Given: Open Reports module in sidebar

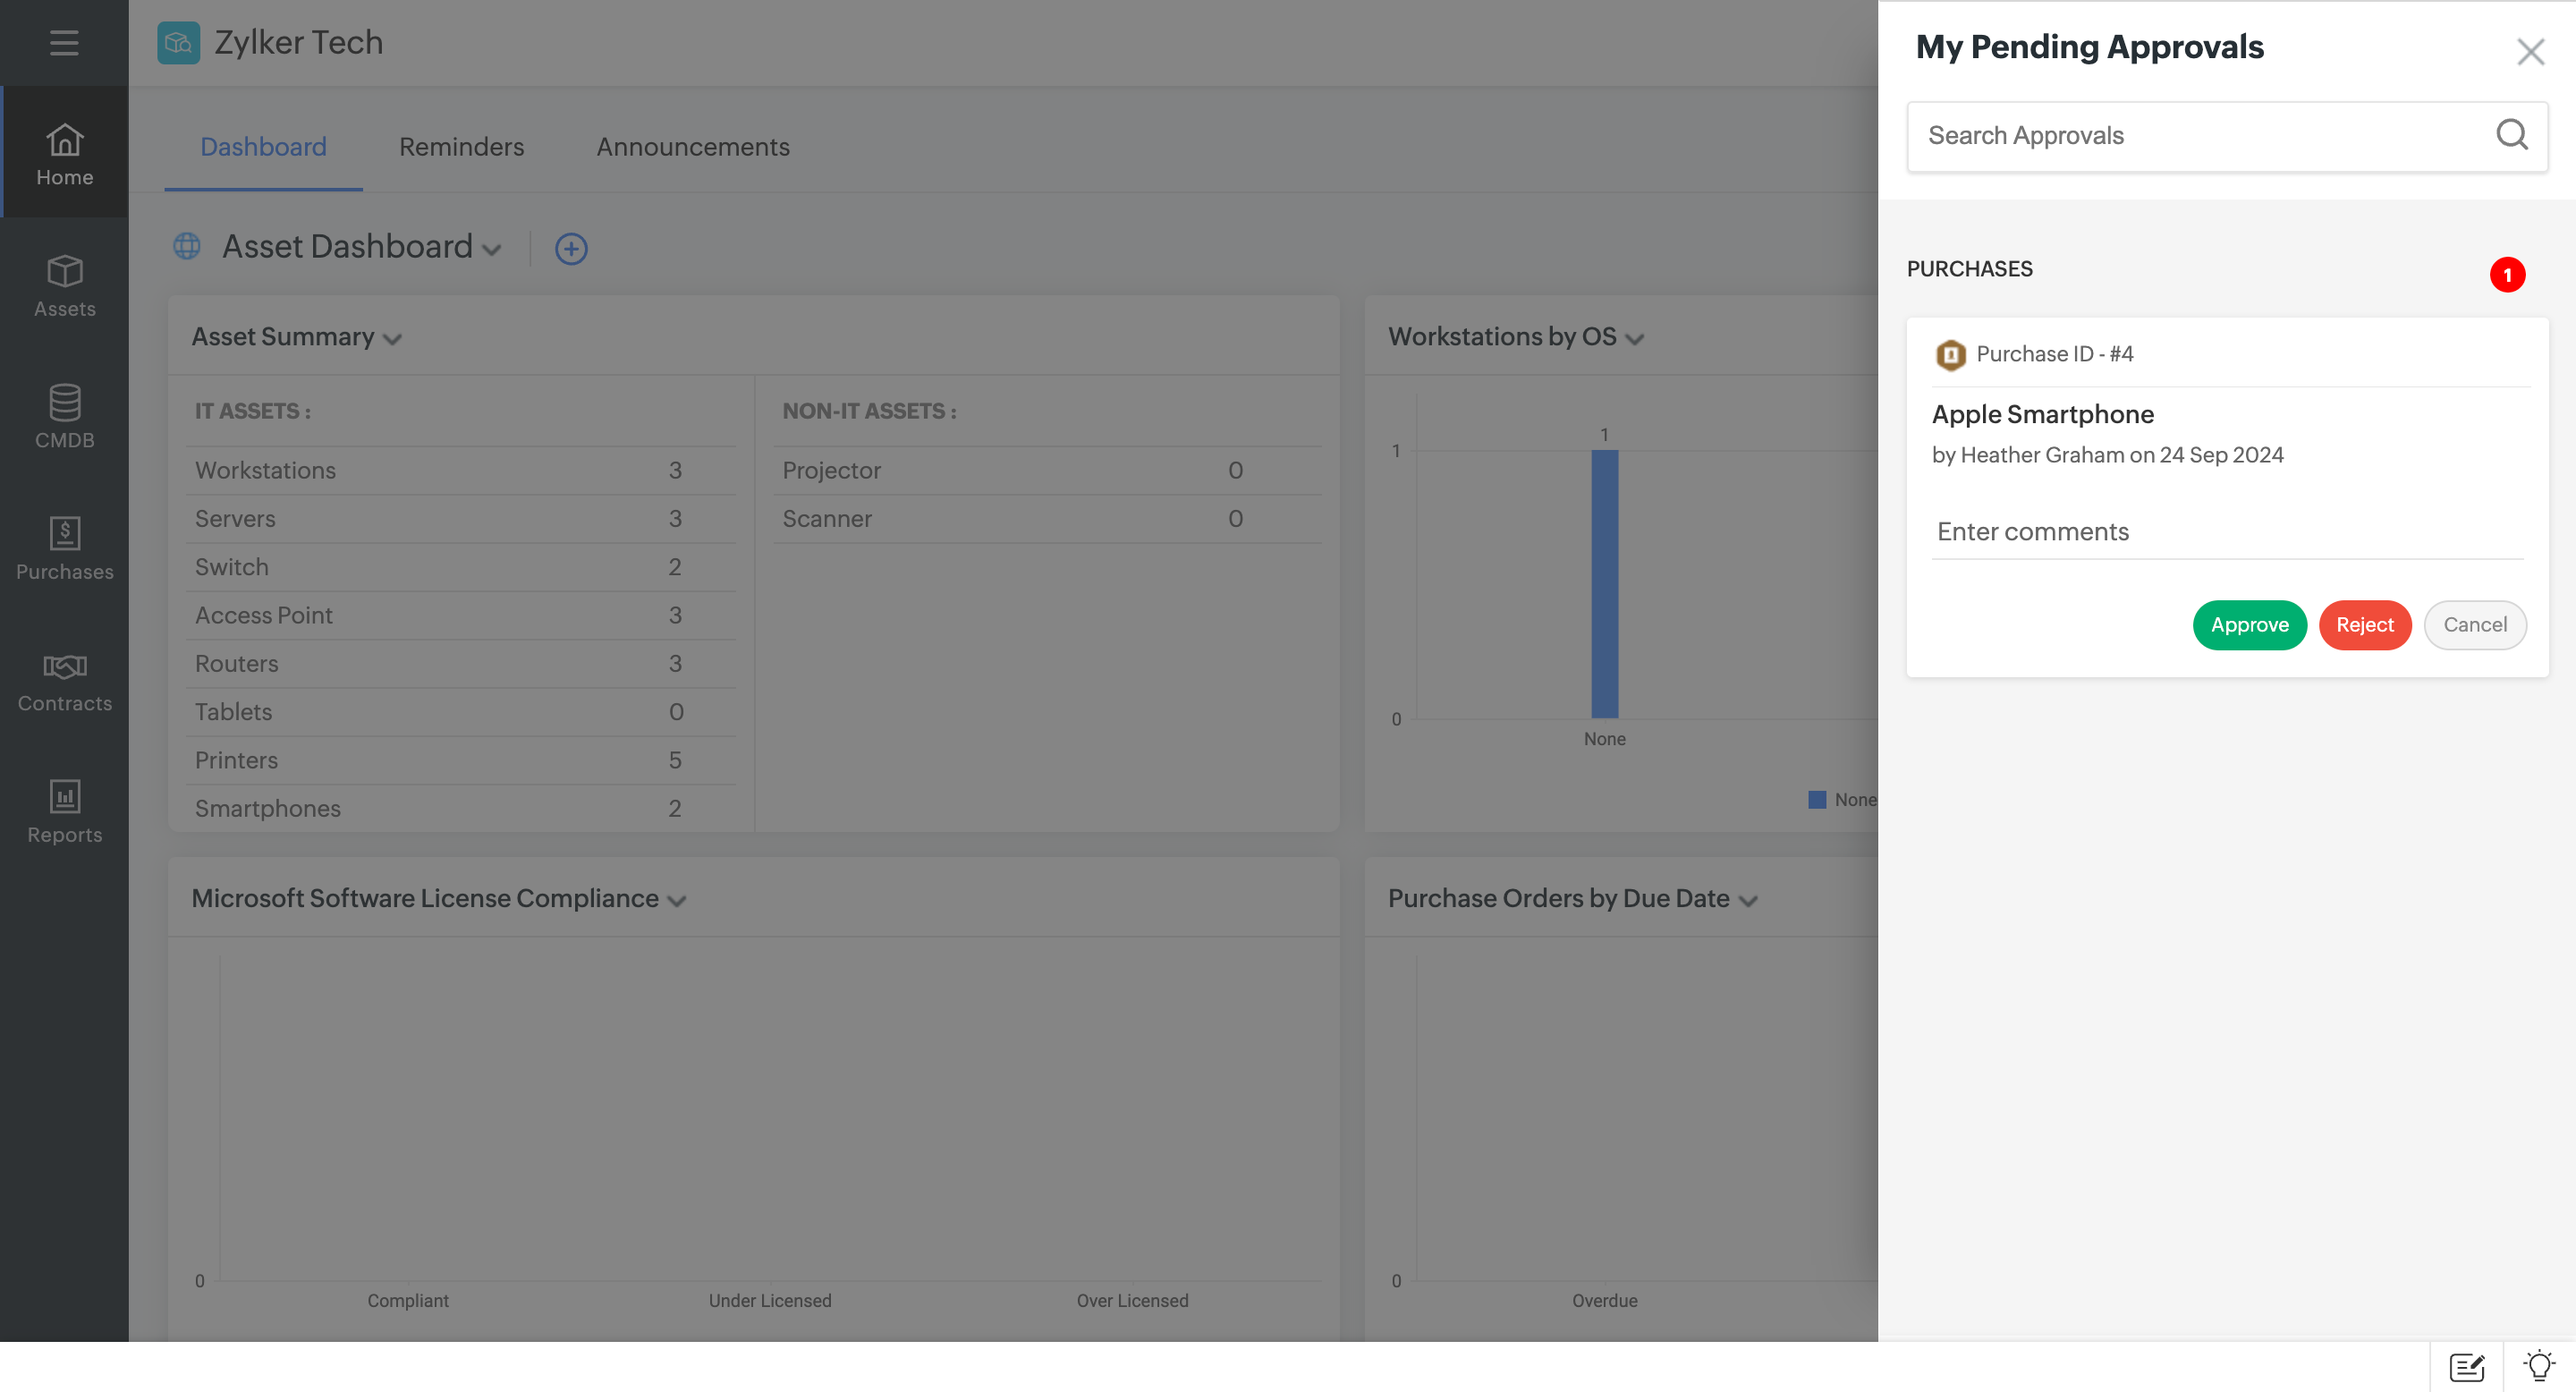Looking at the screenshot, I should (x=64, y=812).
